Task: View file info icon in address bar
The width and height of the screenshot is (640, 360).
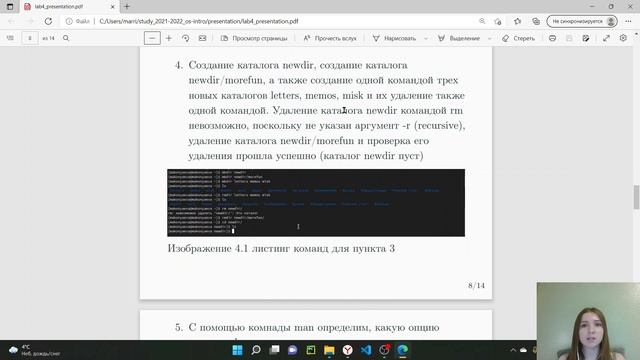Action: pyautogui.click(x=69, y=21)
